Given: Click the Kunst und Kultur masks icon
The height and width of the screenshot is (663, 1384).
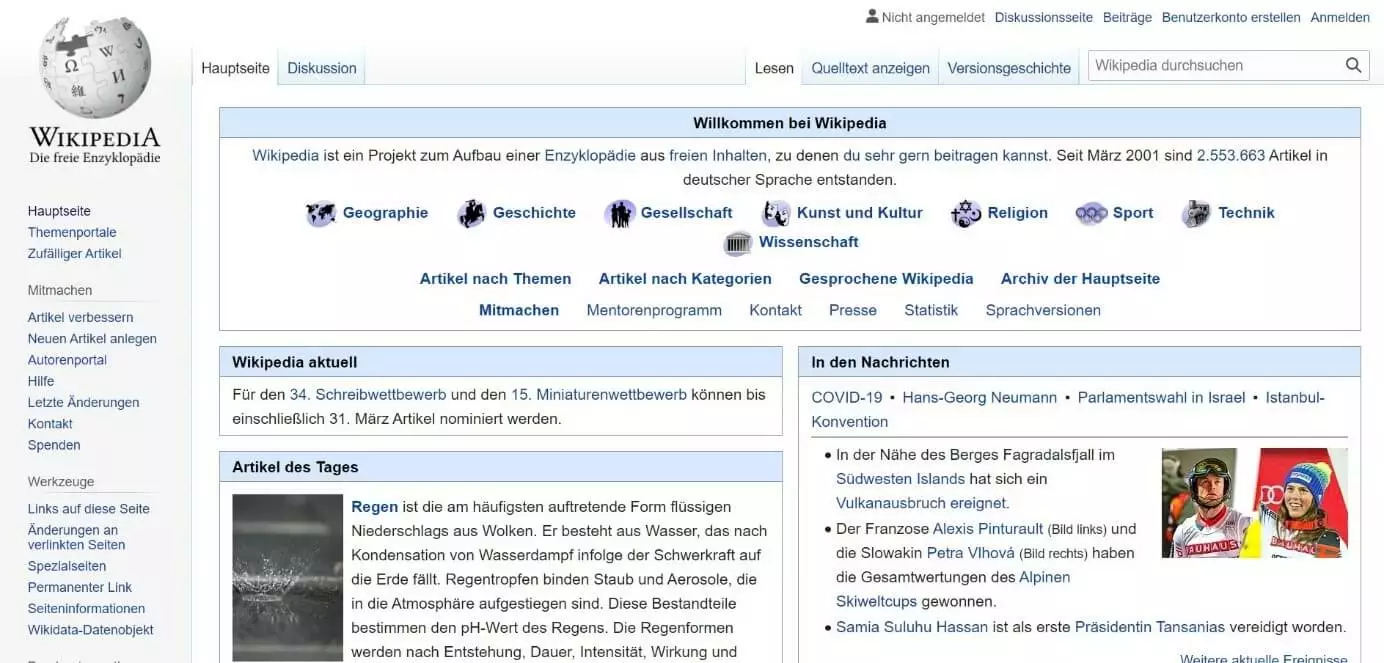Looking at the screenshot, I should click(776, 213).
